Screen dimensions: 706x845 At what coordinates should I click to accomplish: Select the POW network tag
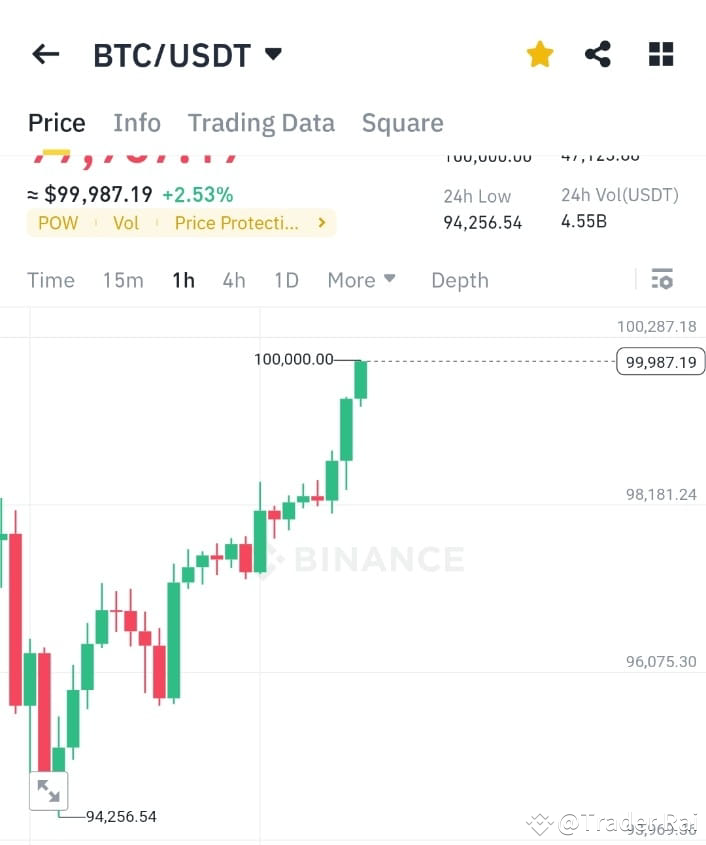pos(57,223)
